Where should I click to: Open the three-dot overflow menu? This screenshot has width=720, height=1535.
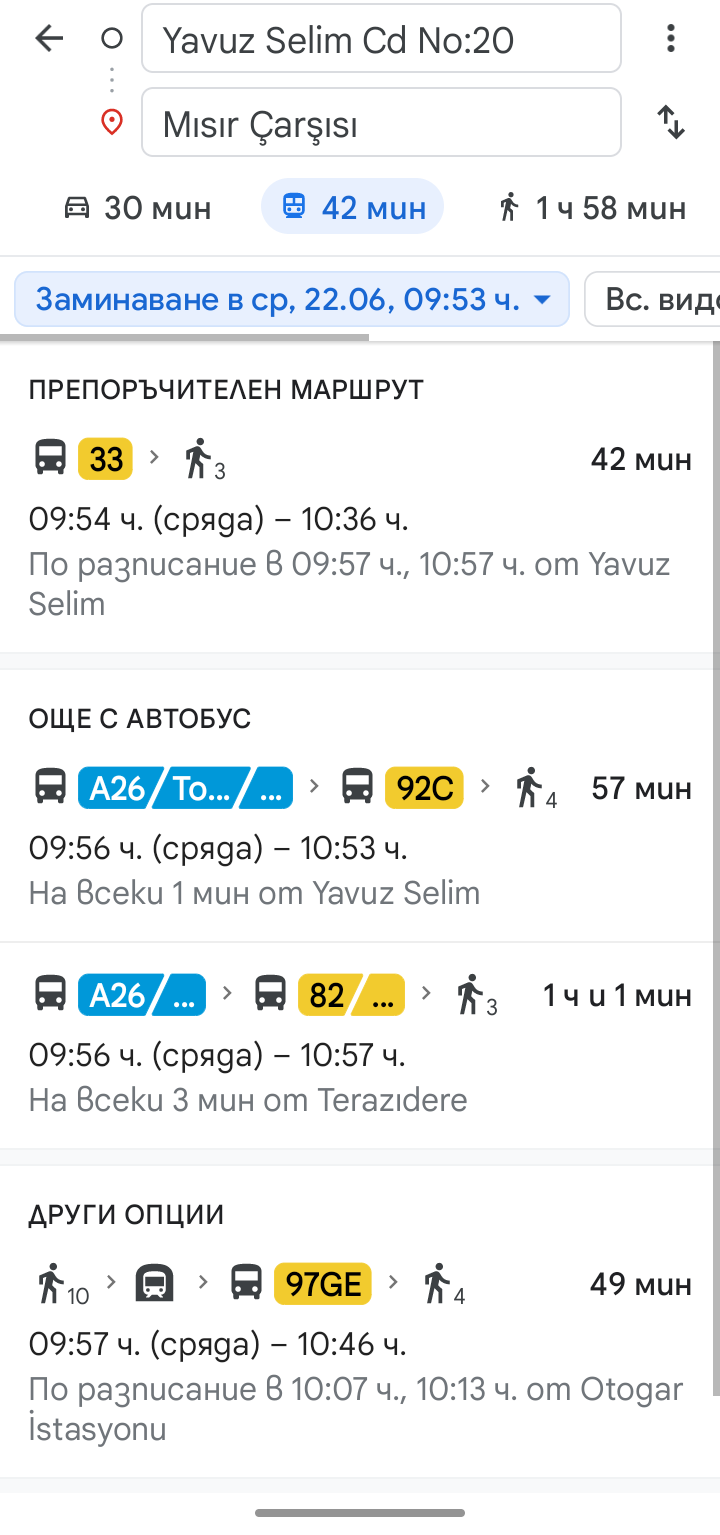(x=671, y=39)
